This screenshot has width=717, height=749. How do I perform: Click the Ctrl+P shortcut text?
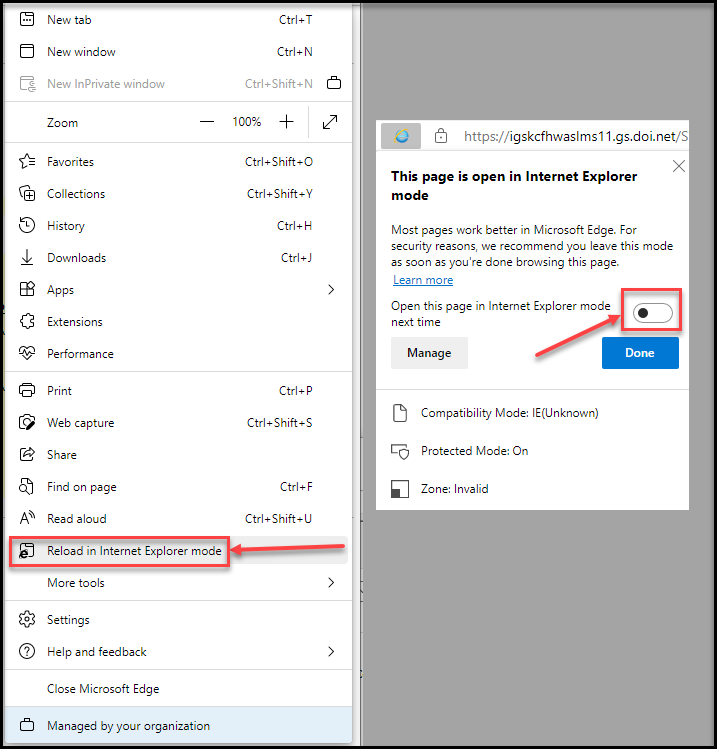click(296, 391)
